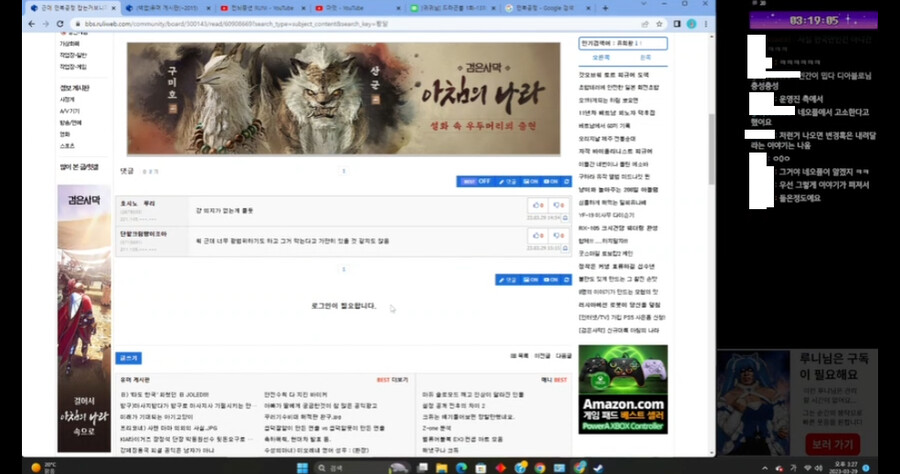Image resolution: width=900 pixels, height=474 pixels.
Task: Click 댓글 write button in upper toolbar
Action: point(507,181)
